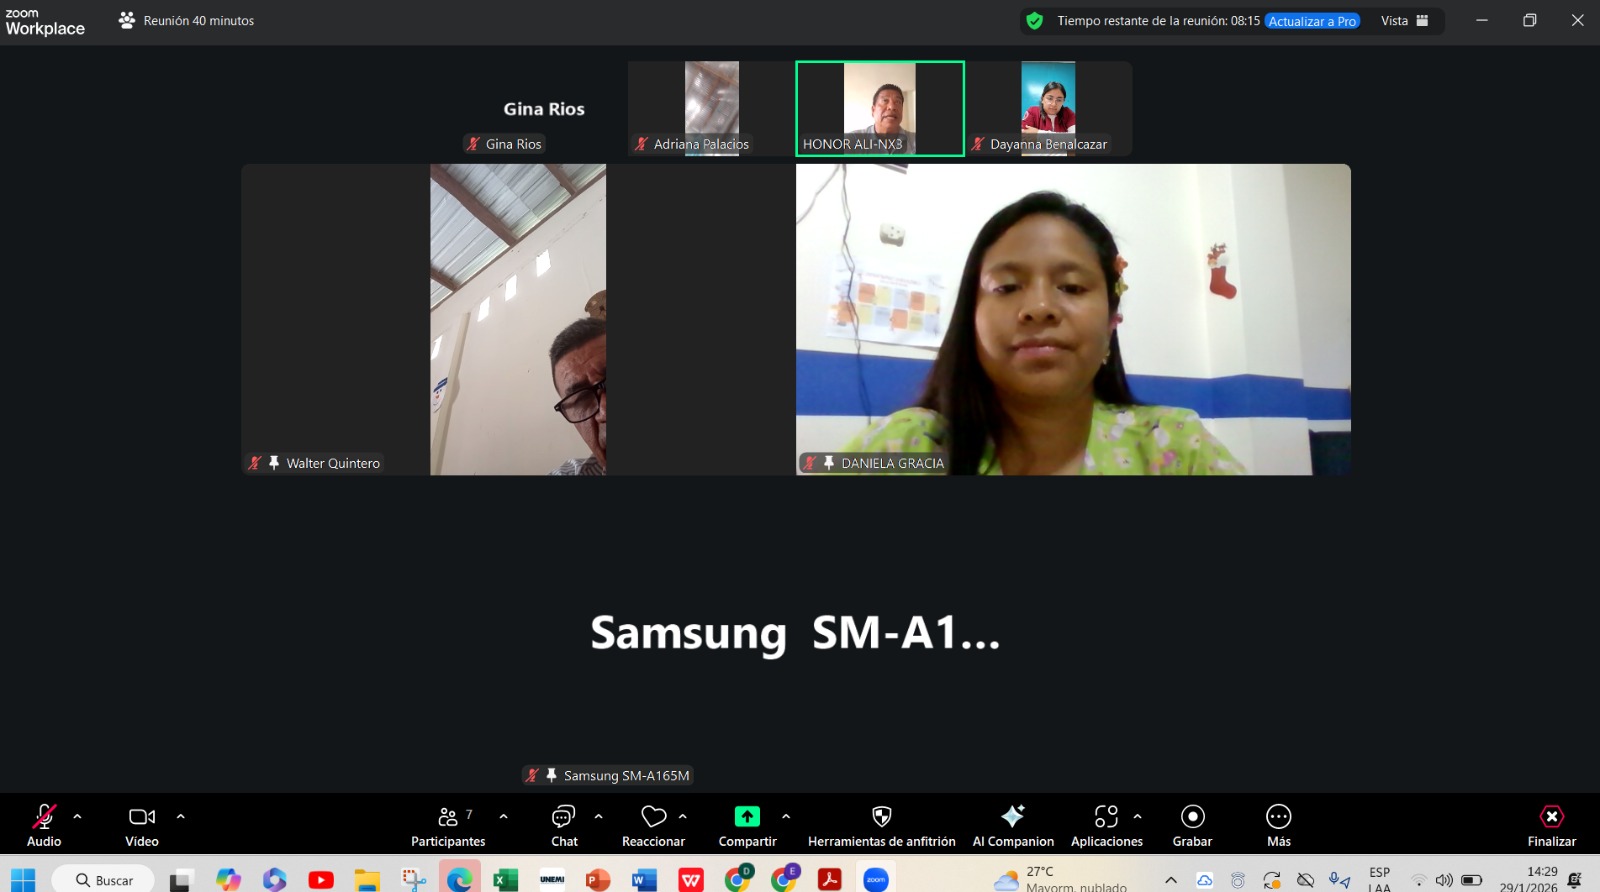Open Herramientas de anfitrión shield icon
1600x892 pixels.
[x=881, y=817]
